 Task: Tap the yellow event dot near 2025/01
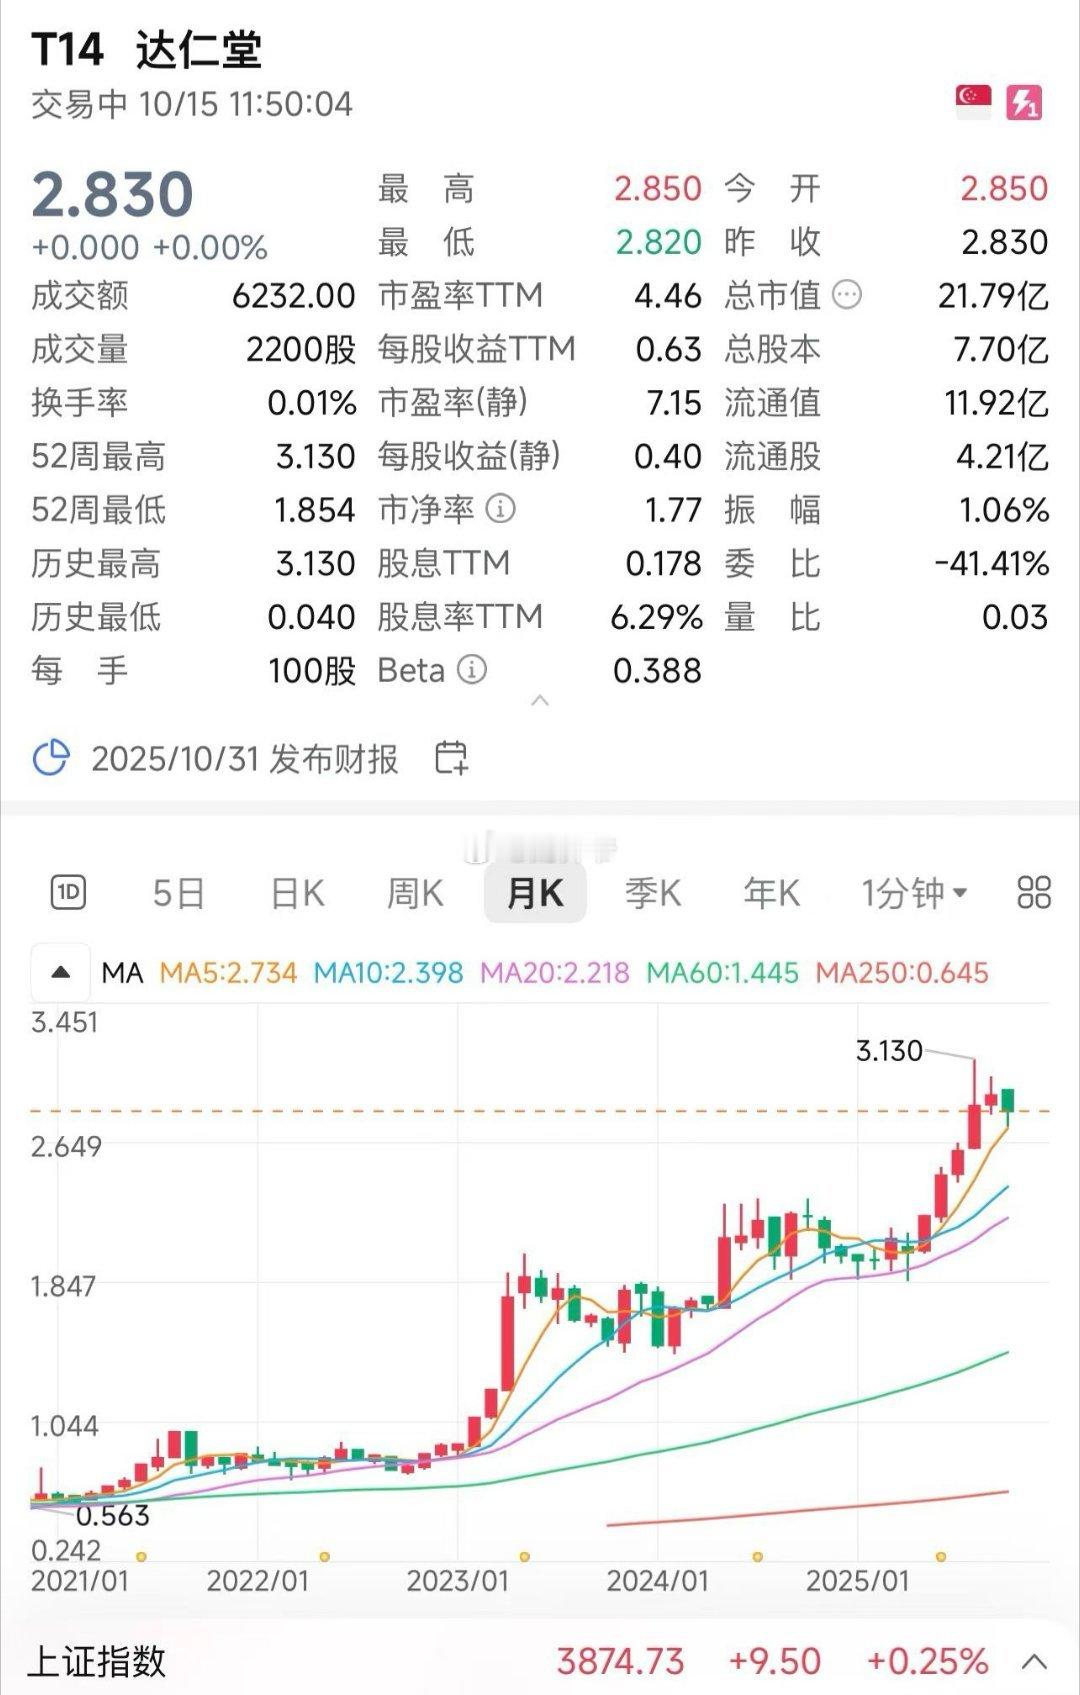coord(940,1557)
